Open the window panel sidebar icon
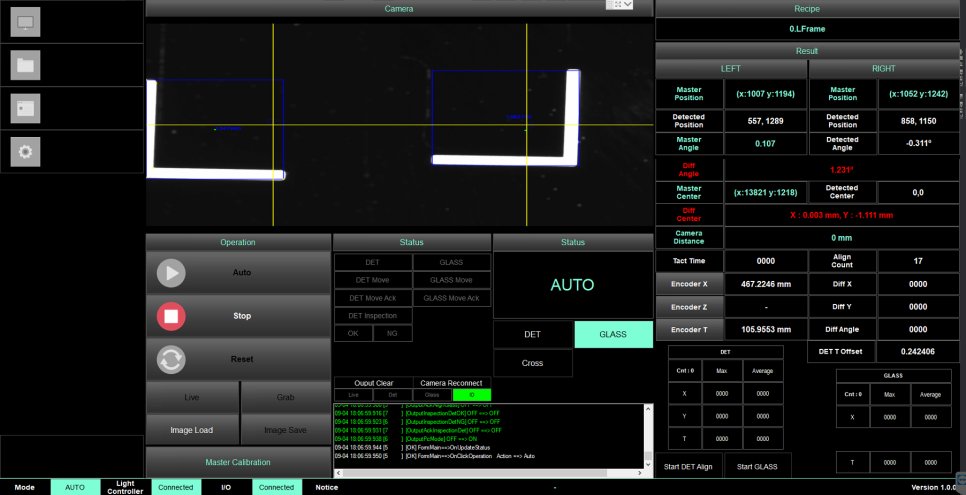 [x=25, y=108]
